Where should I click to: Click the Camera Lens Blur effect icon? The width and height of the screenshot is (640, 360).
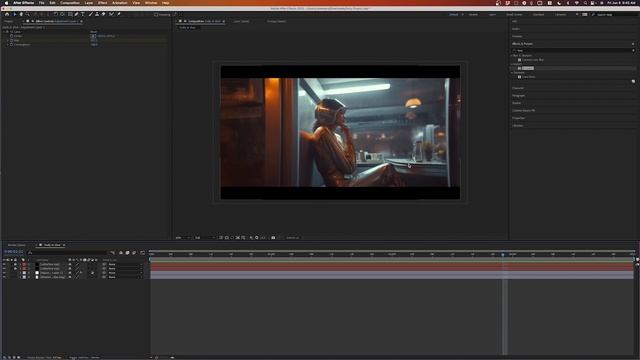[519, 60]
